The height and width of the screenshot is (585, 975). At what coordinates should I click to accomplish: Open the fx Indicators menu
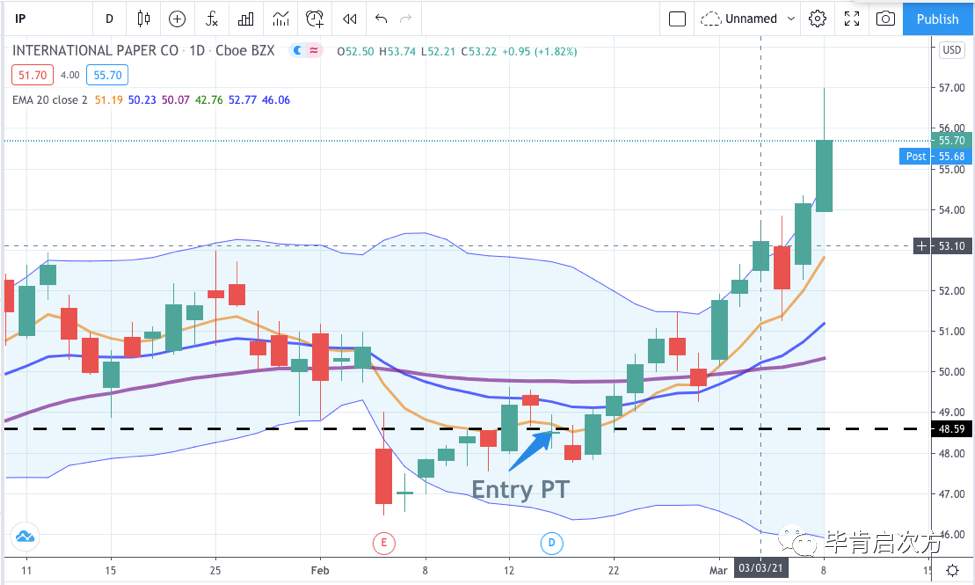click(x=211, y=19)
